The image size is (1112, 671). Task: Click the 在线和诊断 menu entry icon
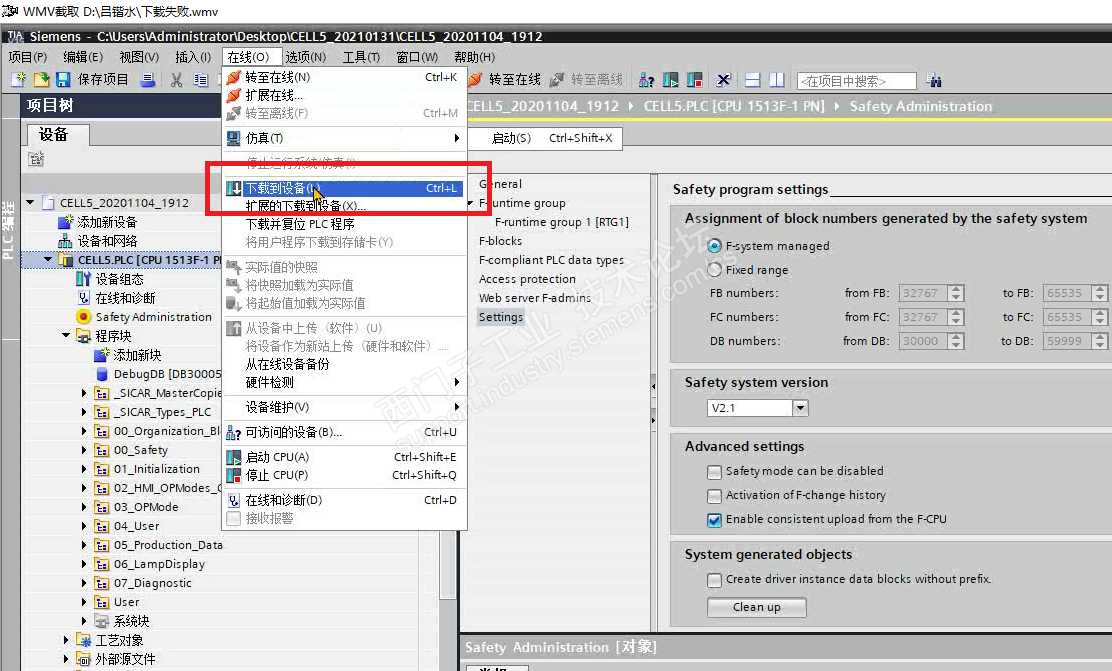[233, 500]
